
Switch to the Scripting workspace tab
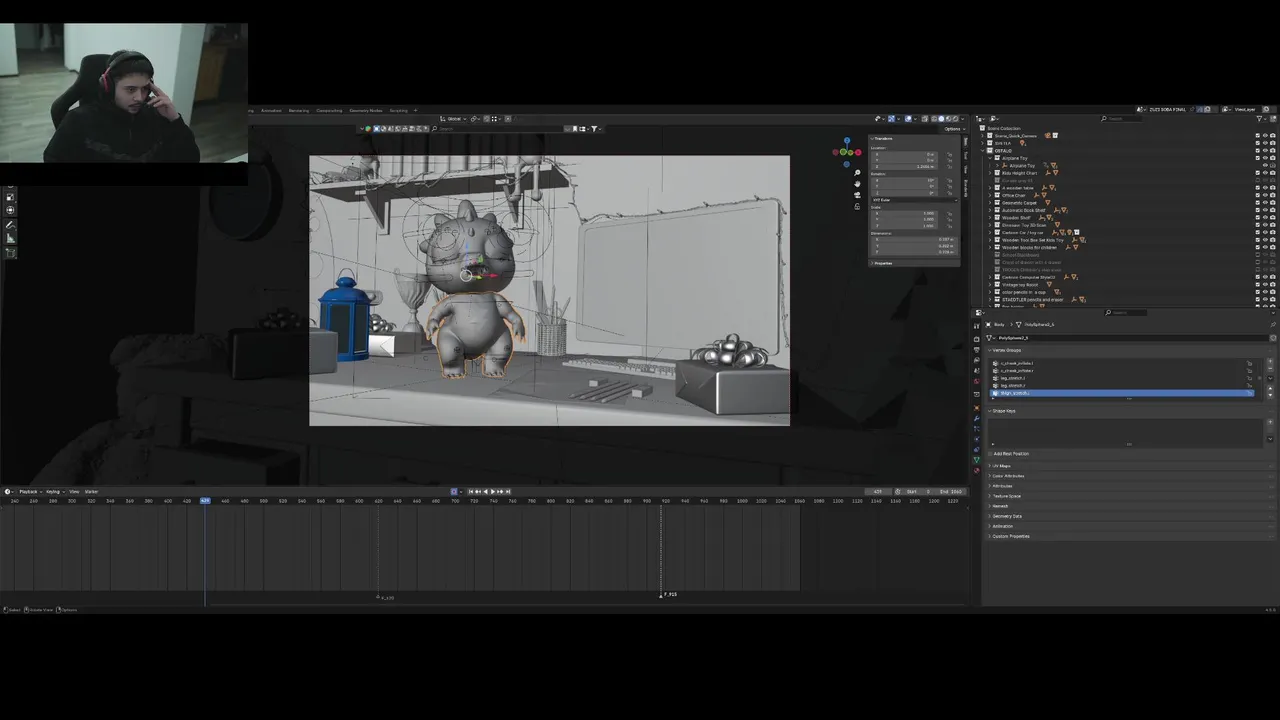click(x=398, y=110)
